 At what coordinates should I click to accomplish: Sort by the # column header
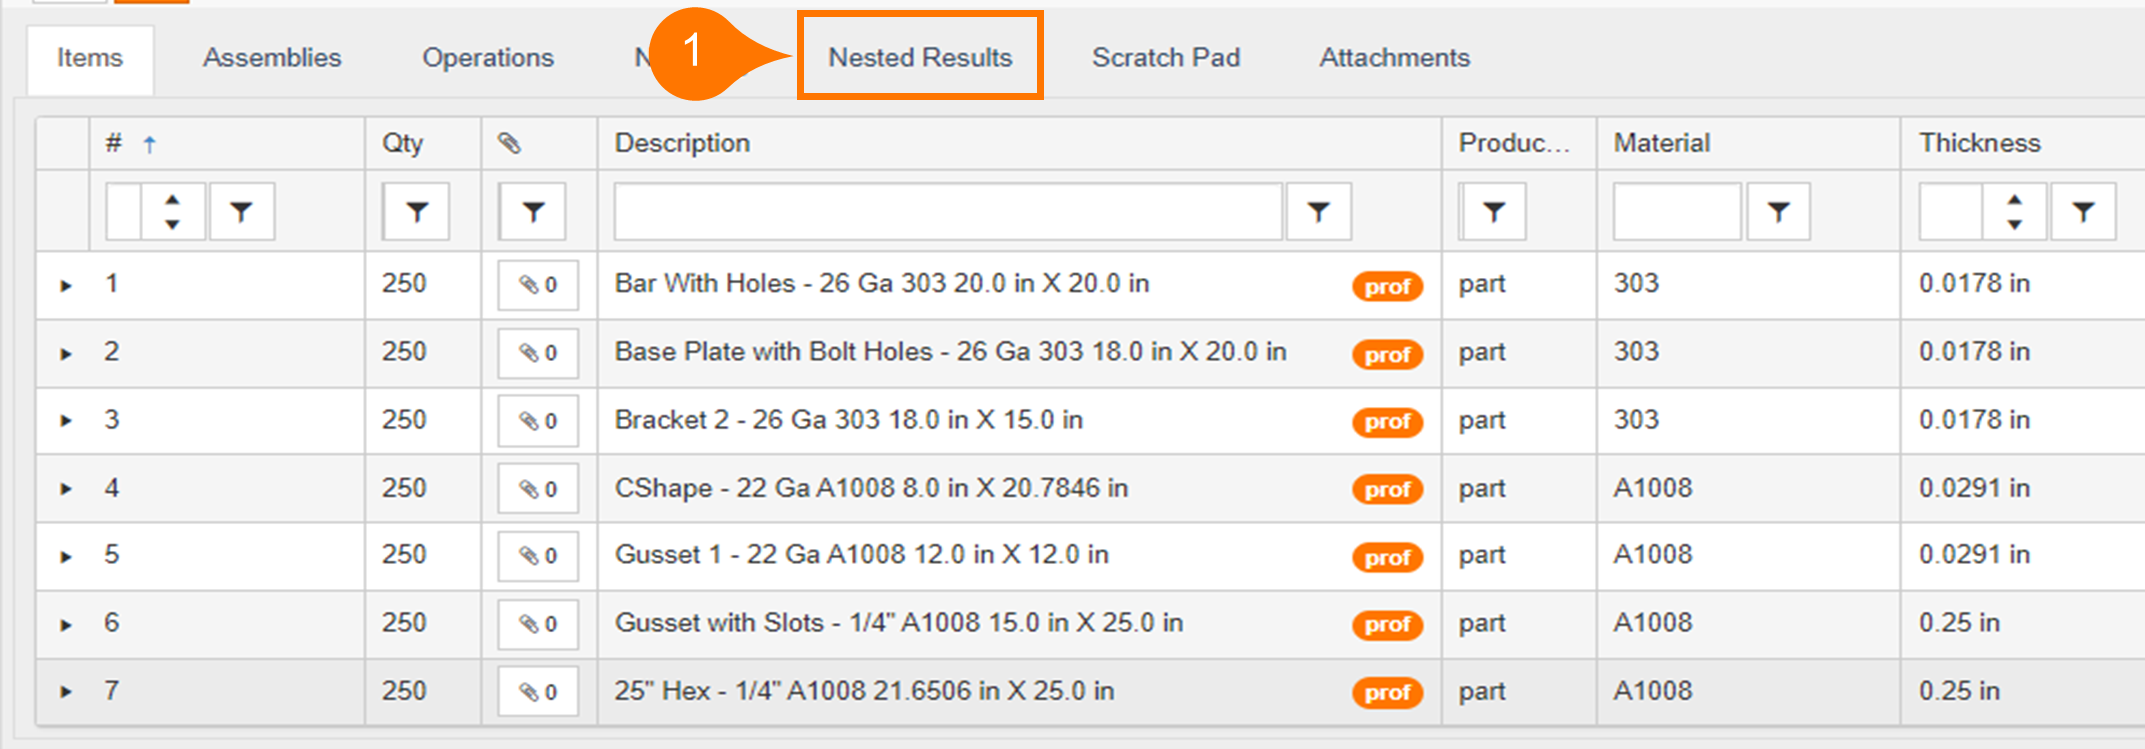[114, 144]
